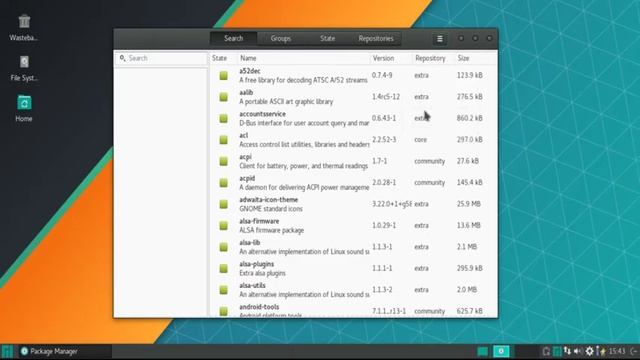This screenshot has height=360, width=640.
Task: Sort packages by the State column
Action: pyautogui.click(x=223, y=58)
